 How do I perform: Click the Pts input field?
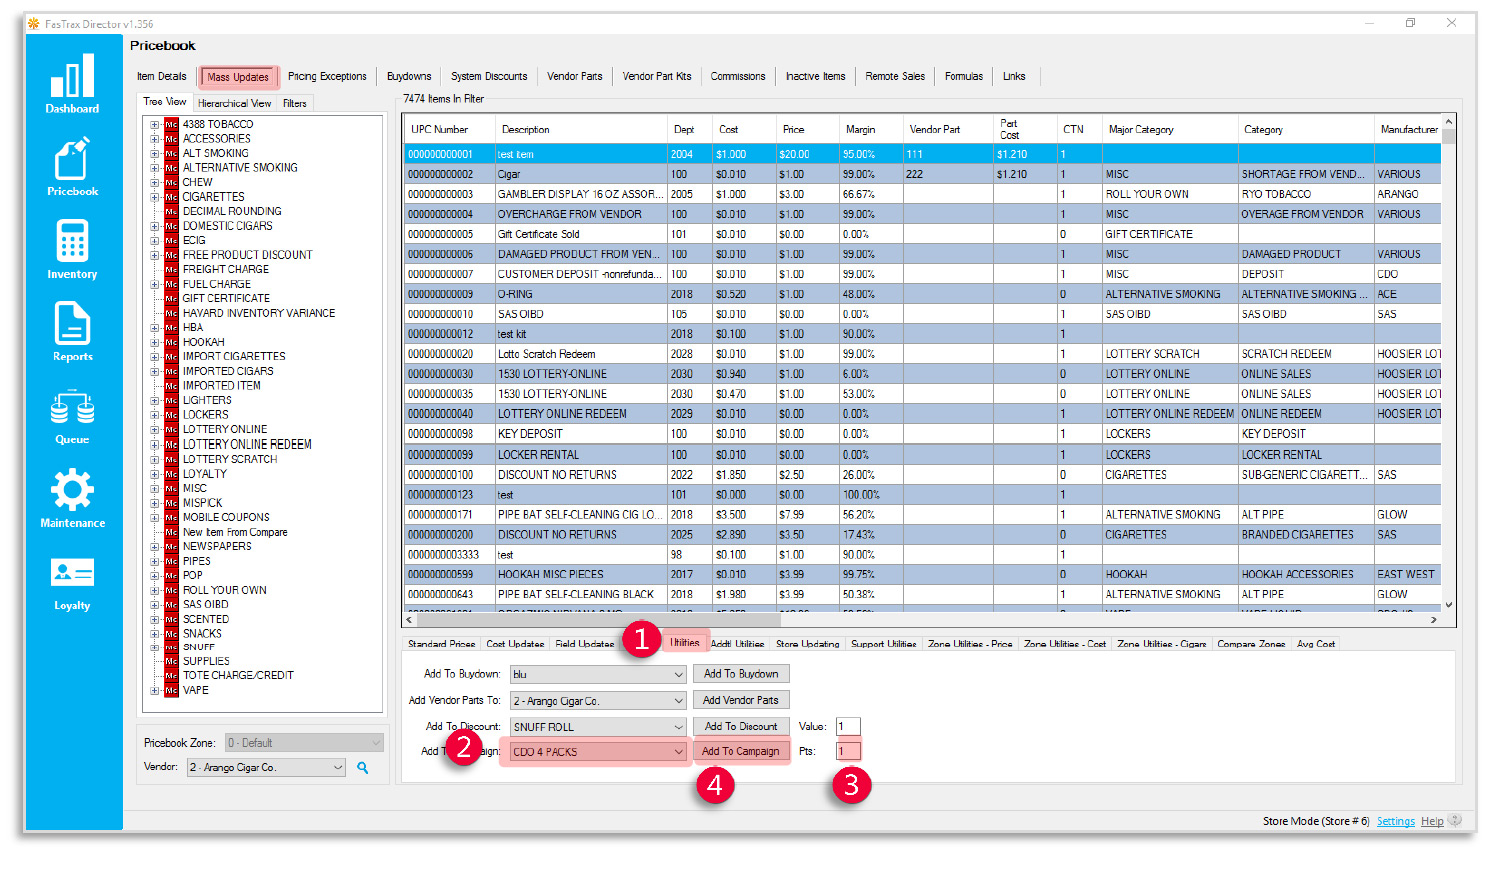848,751
